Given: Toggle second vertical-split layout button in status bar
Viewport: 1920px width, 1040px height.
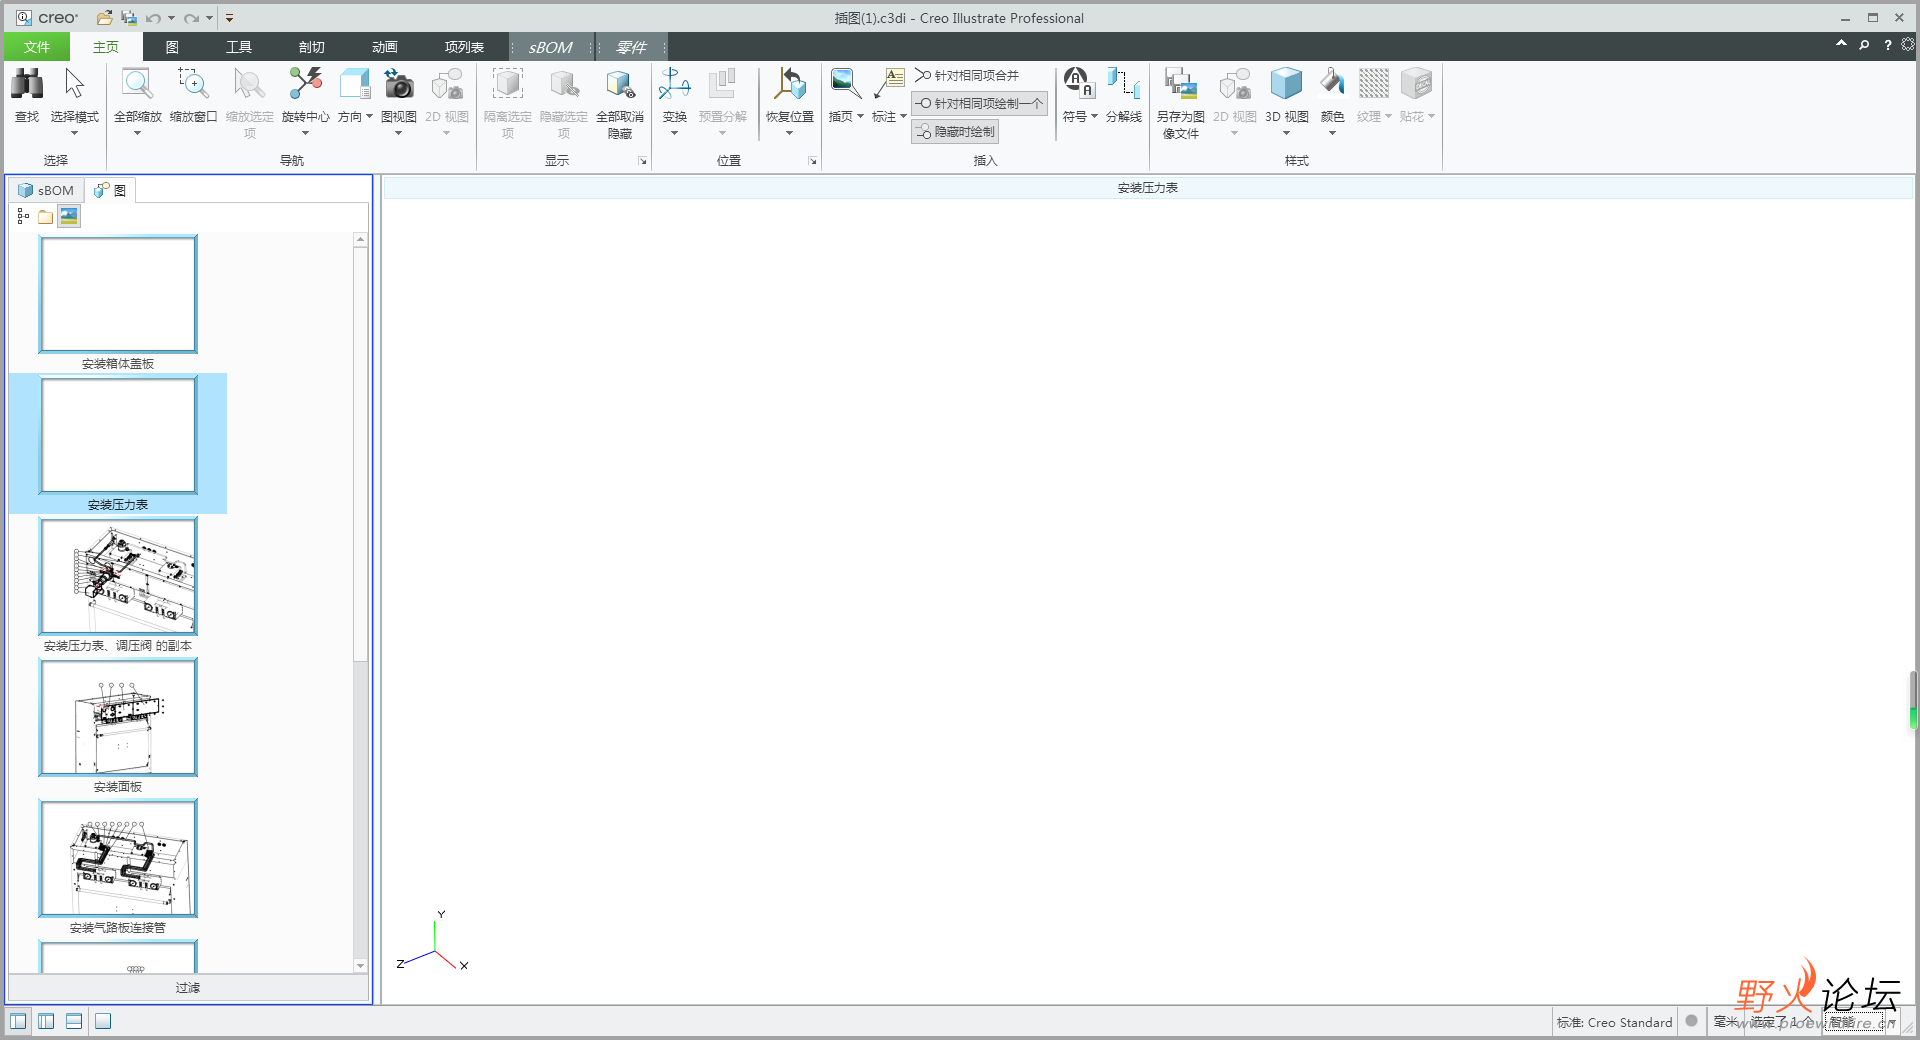Looking at the screenshot, I should (x=46, y=1021).
